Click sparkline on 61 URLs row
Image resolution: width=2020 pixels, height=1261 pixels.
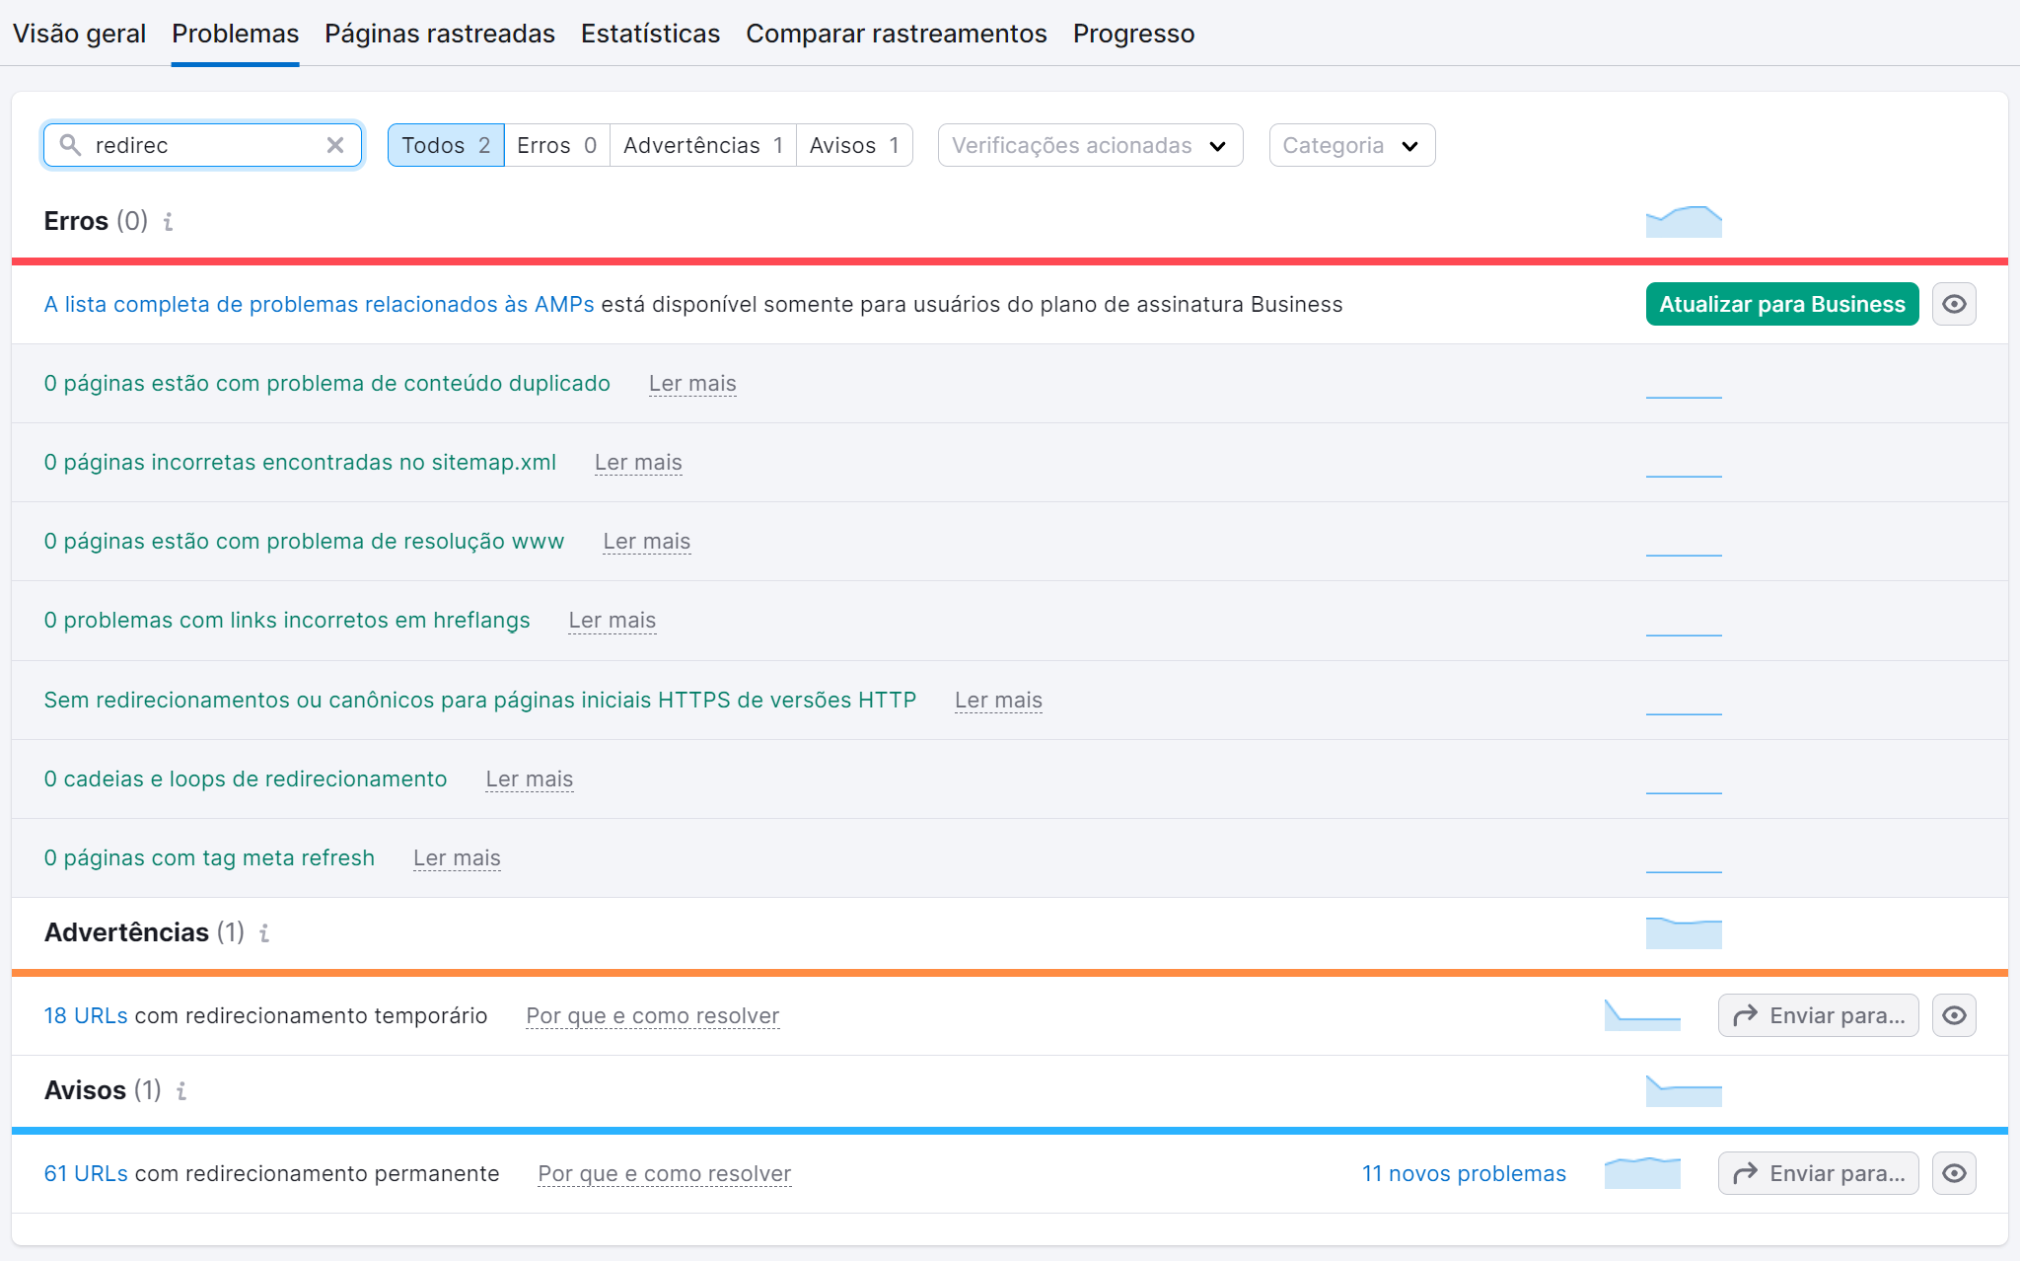coord(1642,1173)
